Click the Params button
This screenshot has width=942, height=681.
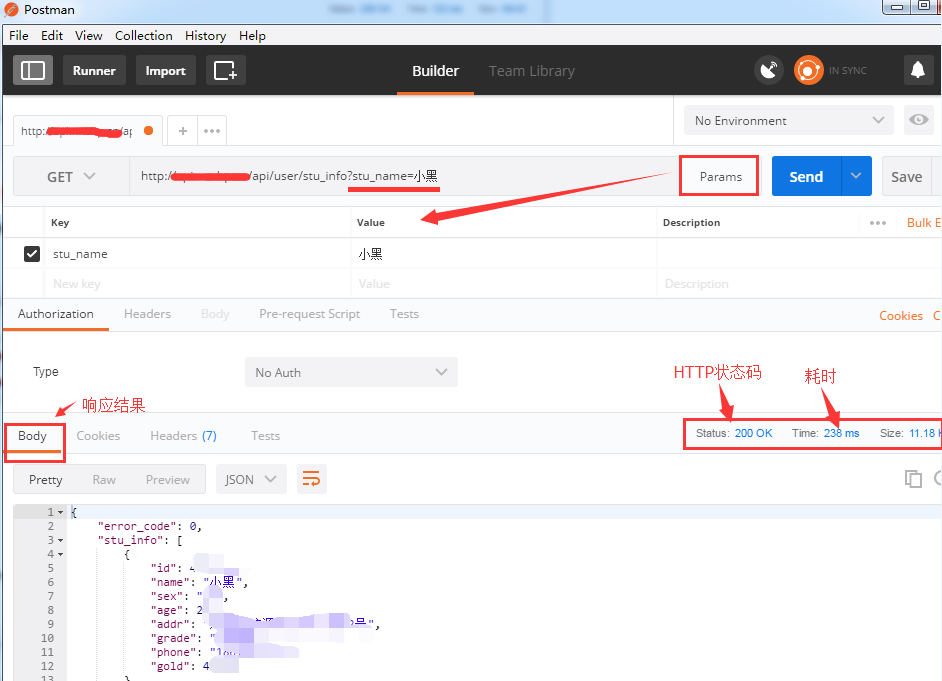click(x=720, y=176)
